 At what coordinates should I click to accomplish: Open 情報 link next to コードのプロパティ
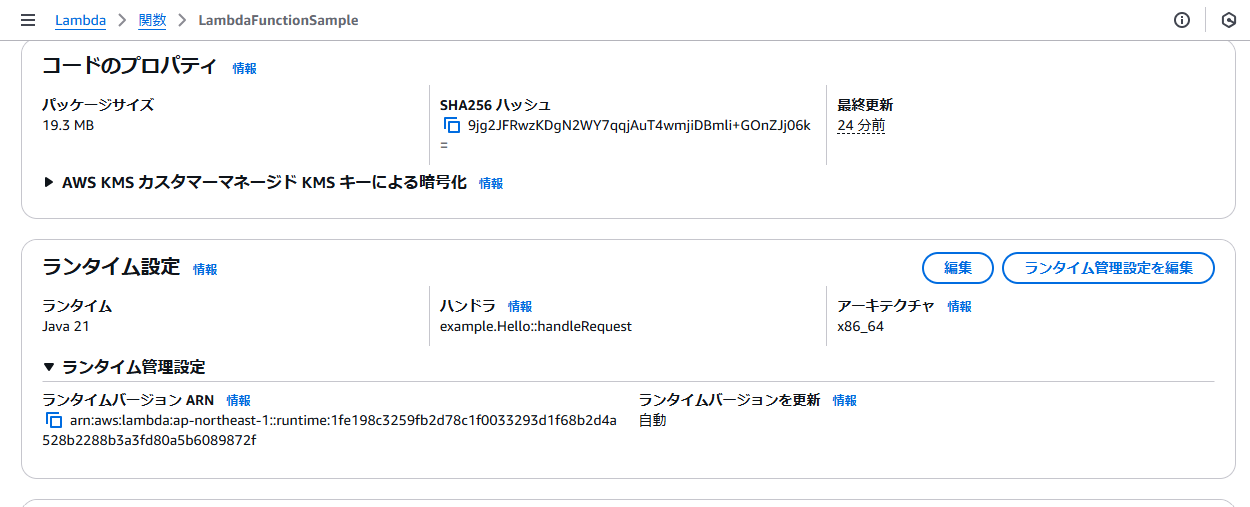coord(245,69)
